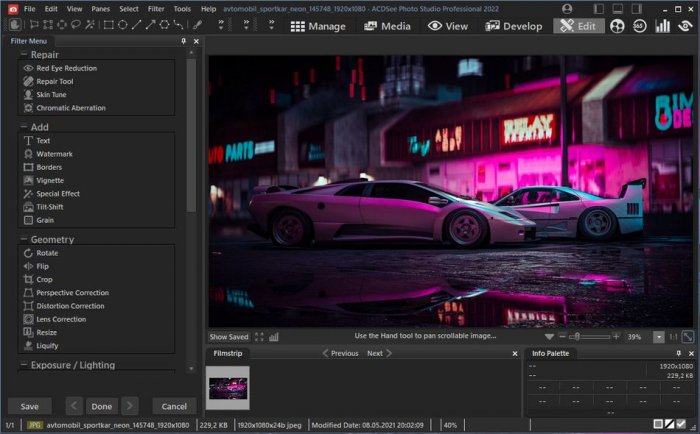Viewport: 700px width, 434px height.
Task: Select the lasso selection tool
Action: click(x=77, y=24)
